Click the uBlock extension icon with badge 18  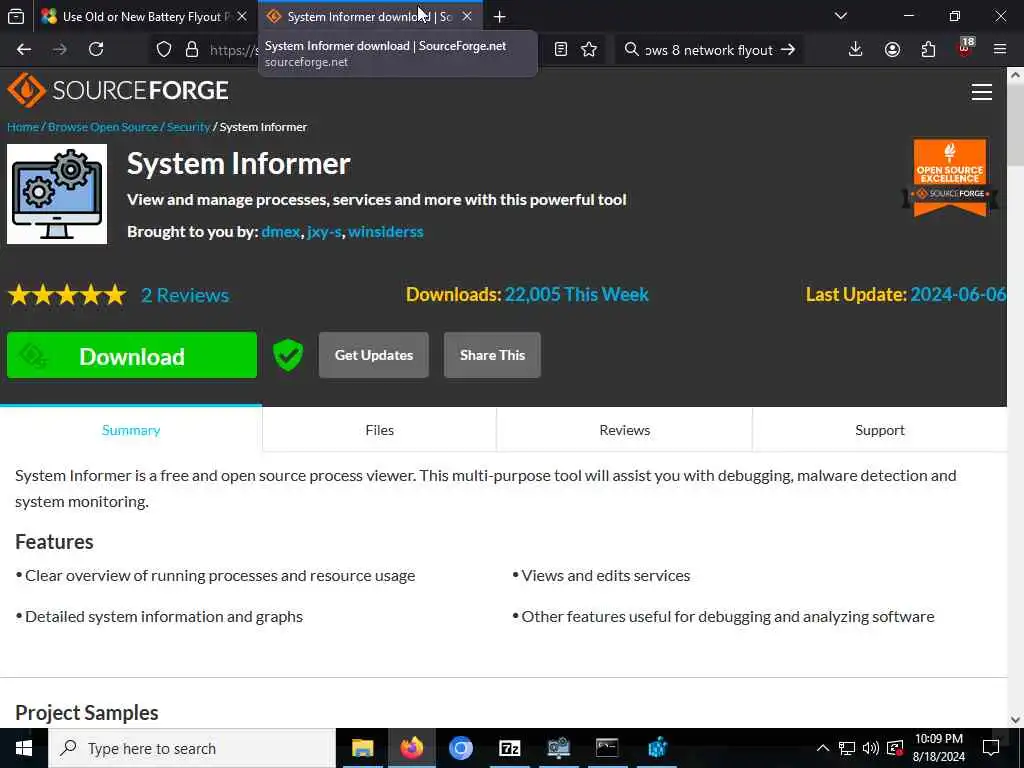965,48
